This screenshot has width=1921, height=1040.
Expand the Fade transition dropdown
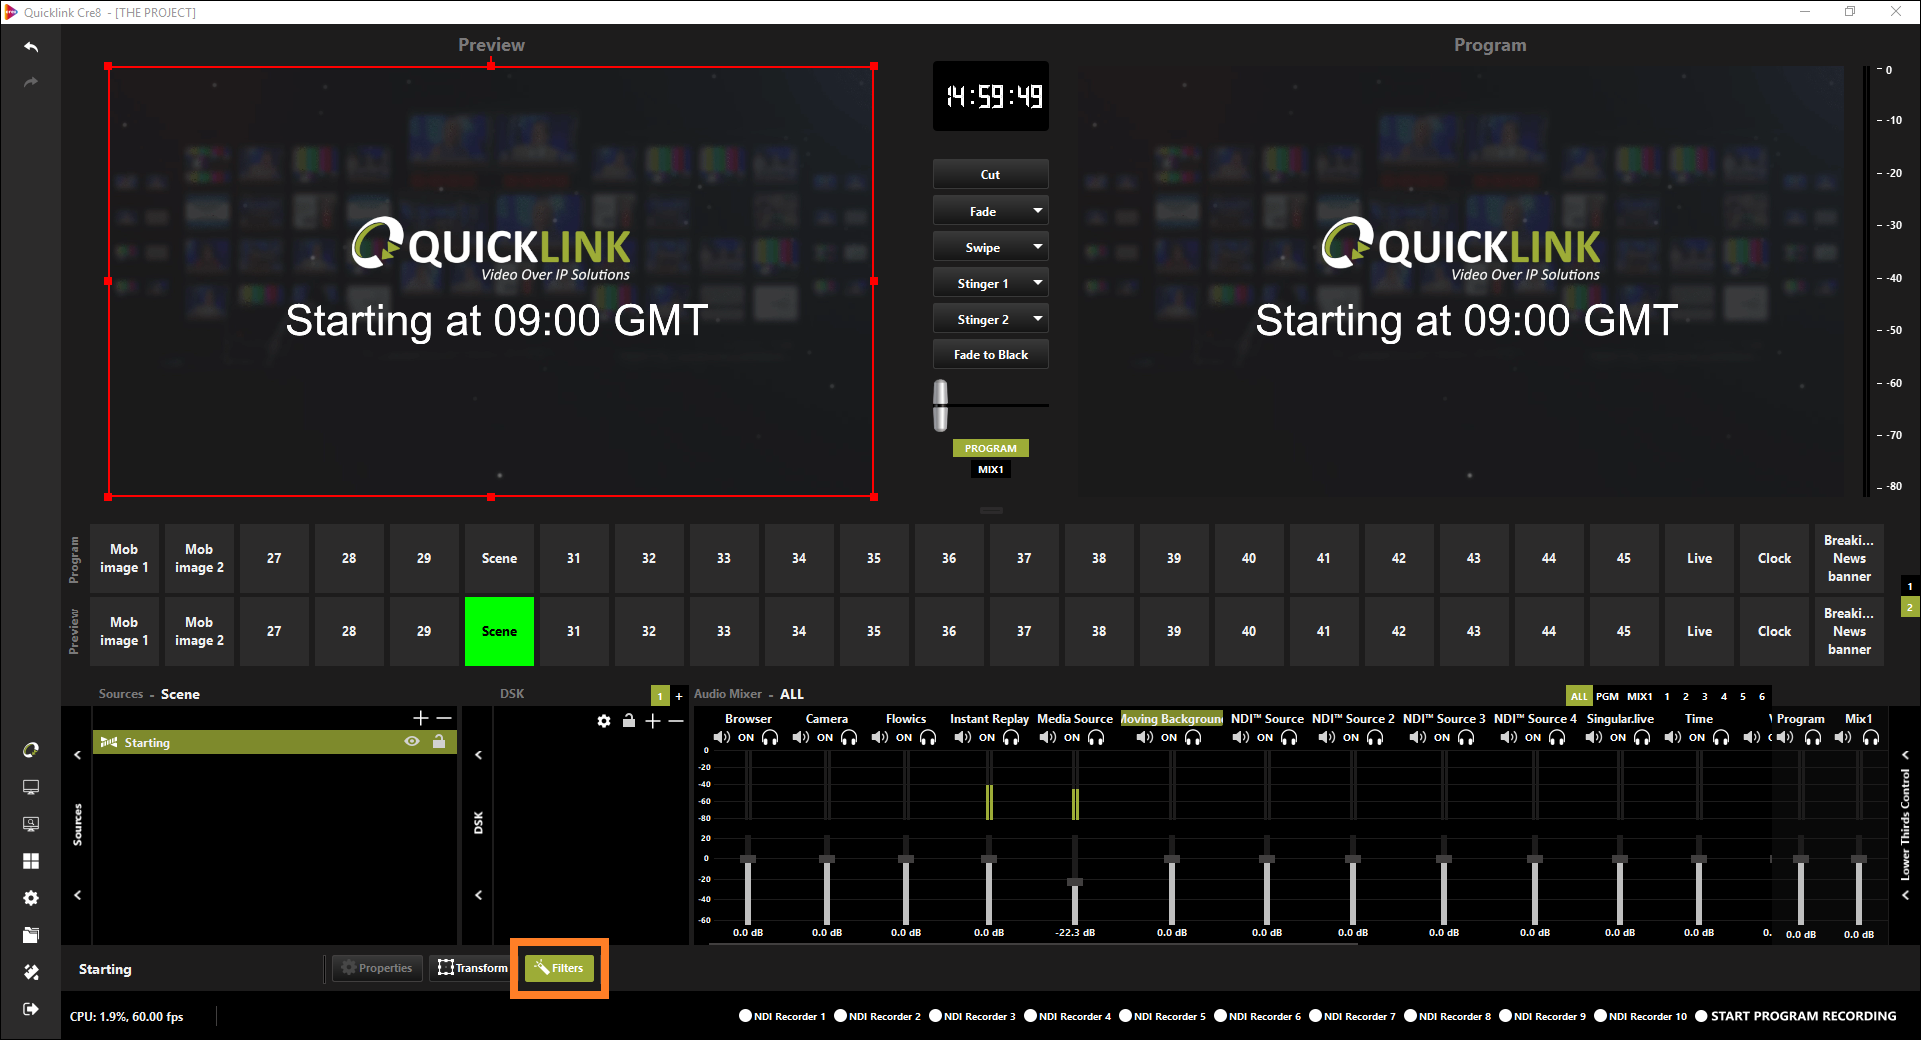(1038, 211)
